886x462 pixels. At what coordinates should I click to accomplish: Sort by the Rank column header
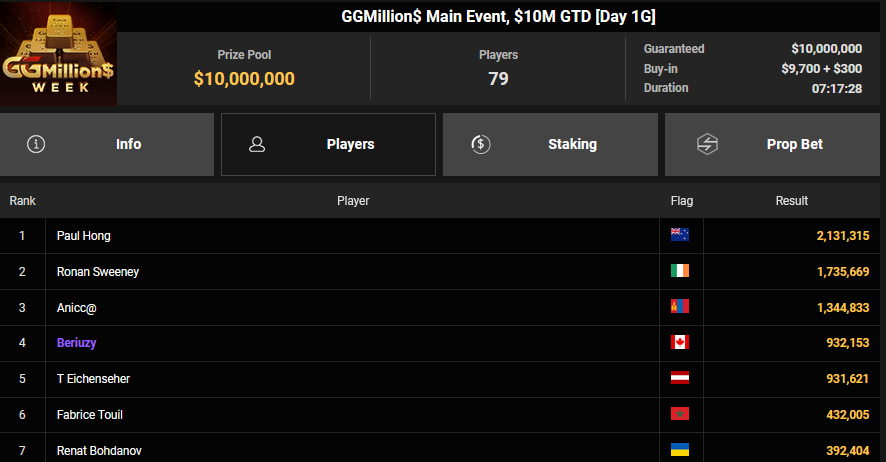click(23, 201)
